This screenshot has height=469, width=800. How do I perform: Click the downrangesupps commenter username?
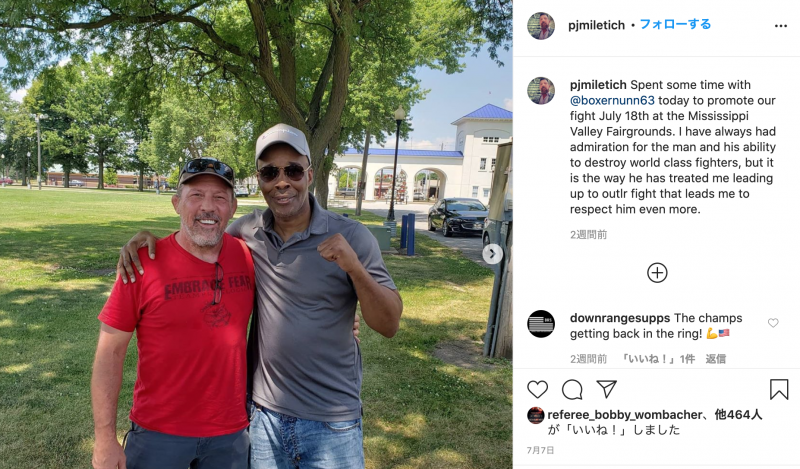(619, 318)
